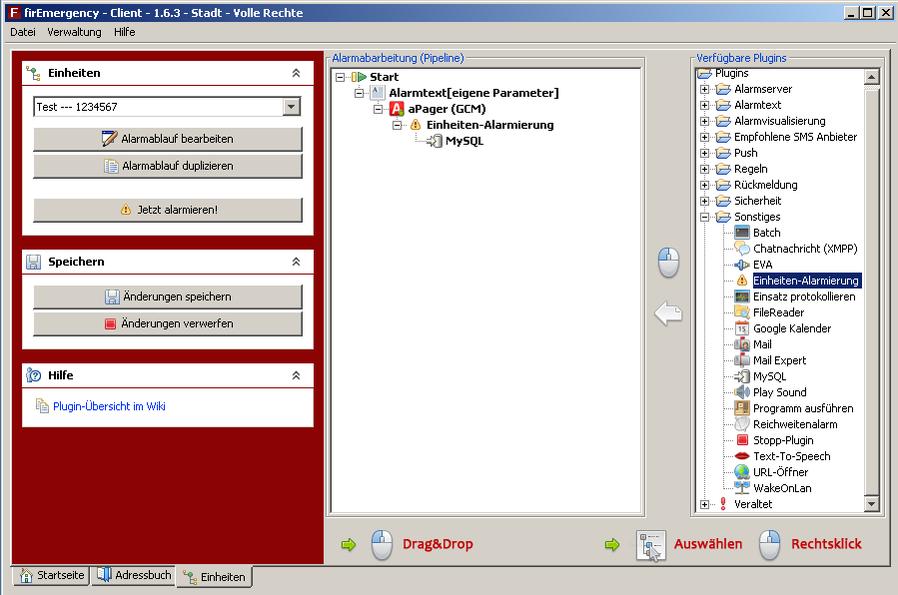Click the left arrow between panels

(668, 315)
